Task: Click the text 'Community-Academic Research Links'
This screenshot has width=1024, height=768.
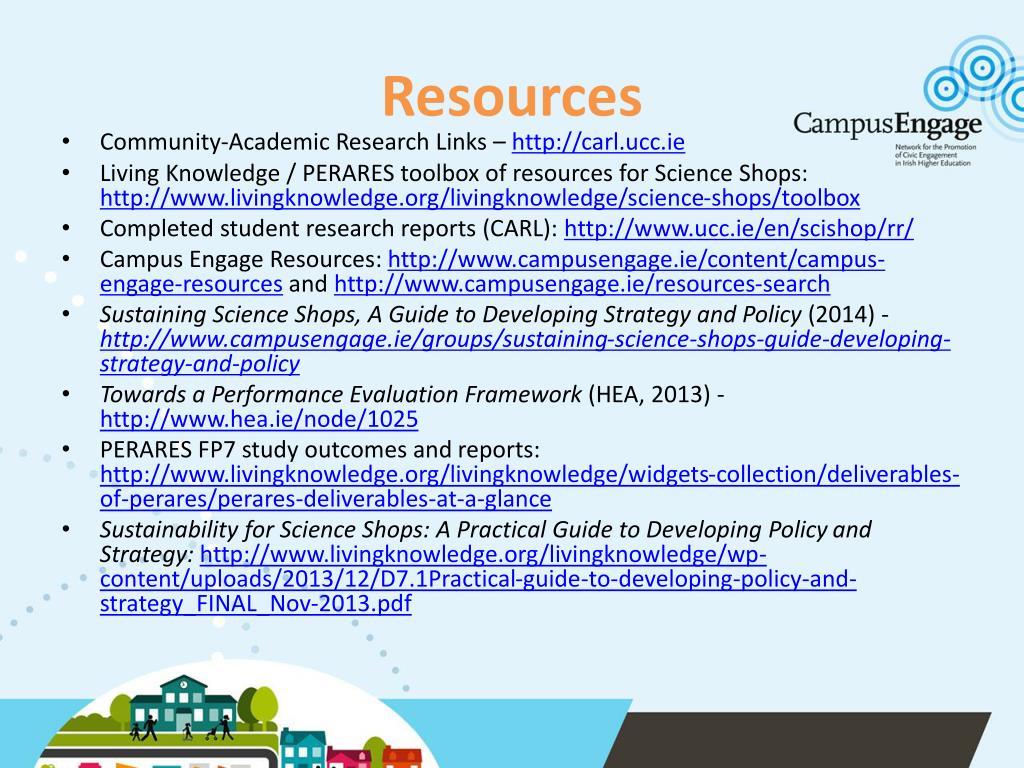Action: [x=293, y=142]
